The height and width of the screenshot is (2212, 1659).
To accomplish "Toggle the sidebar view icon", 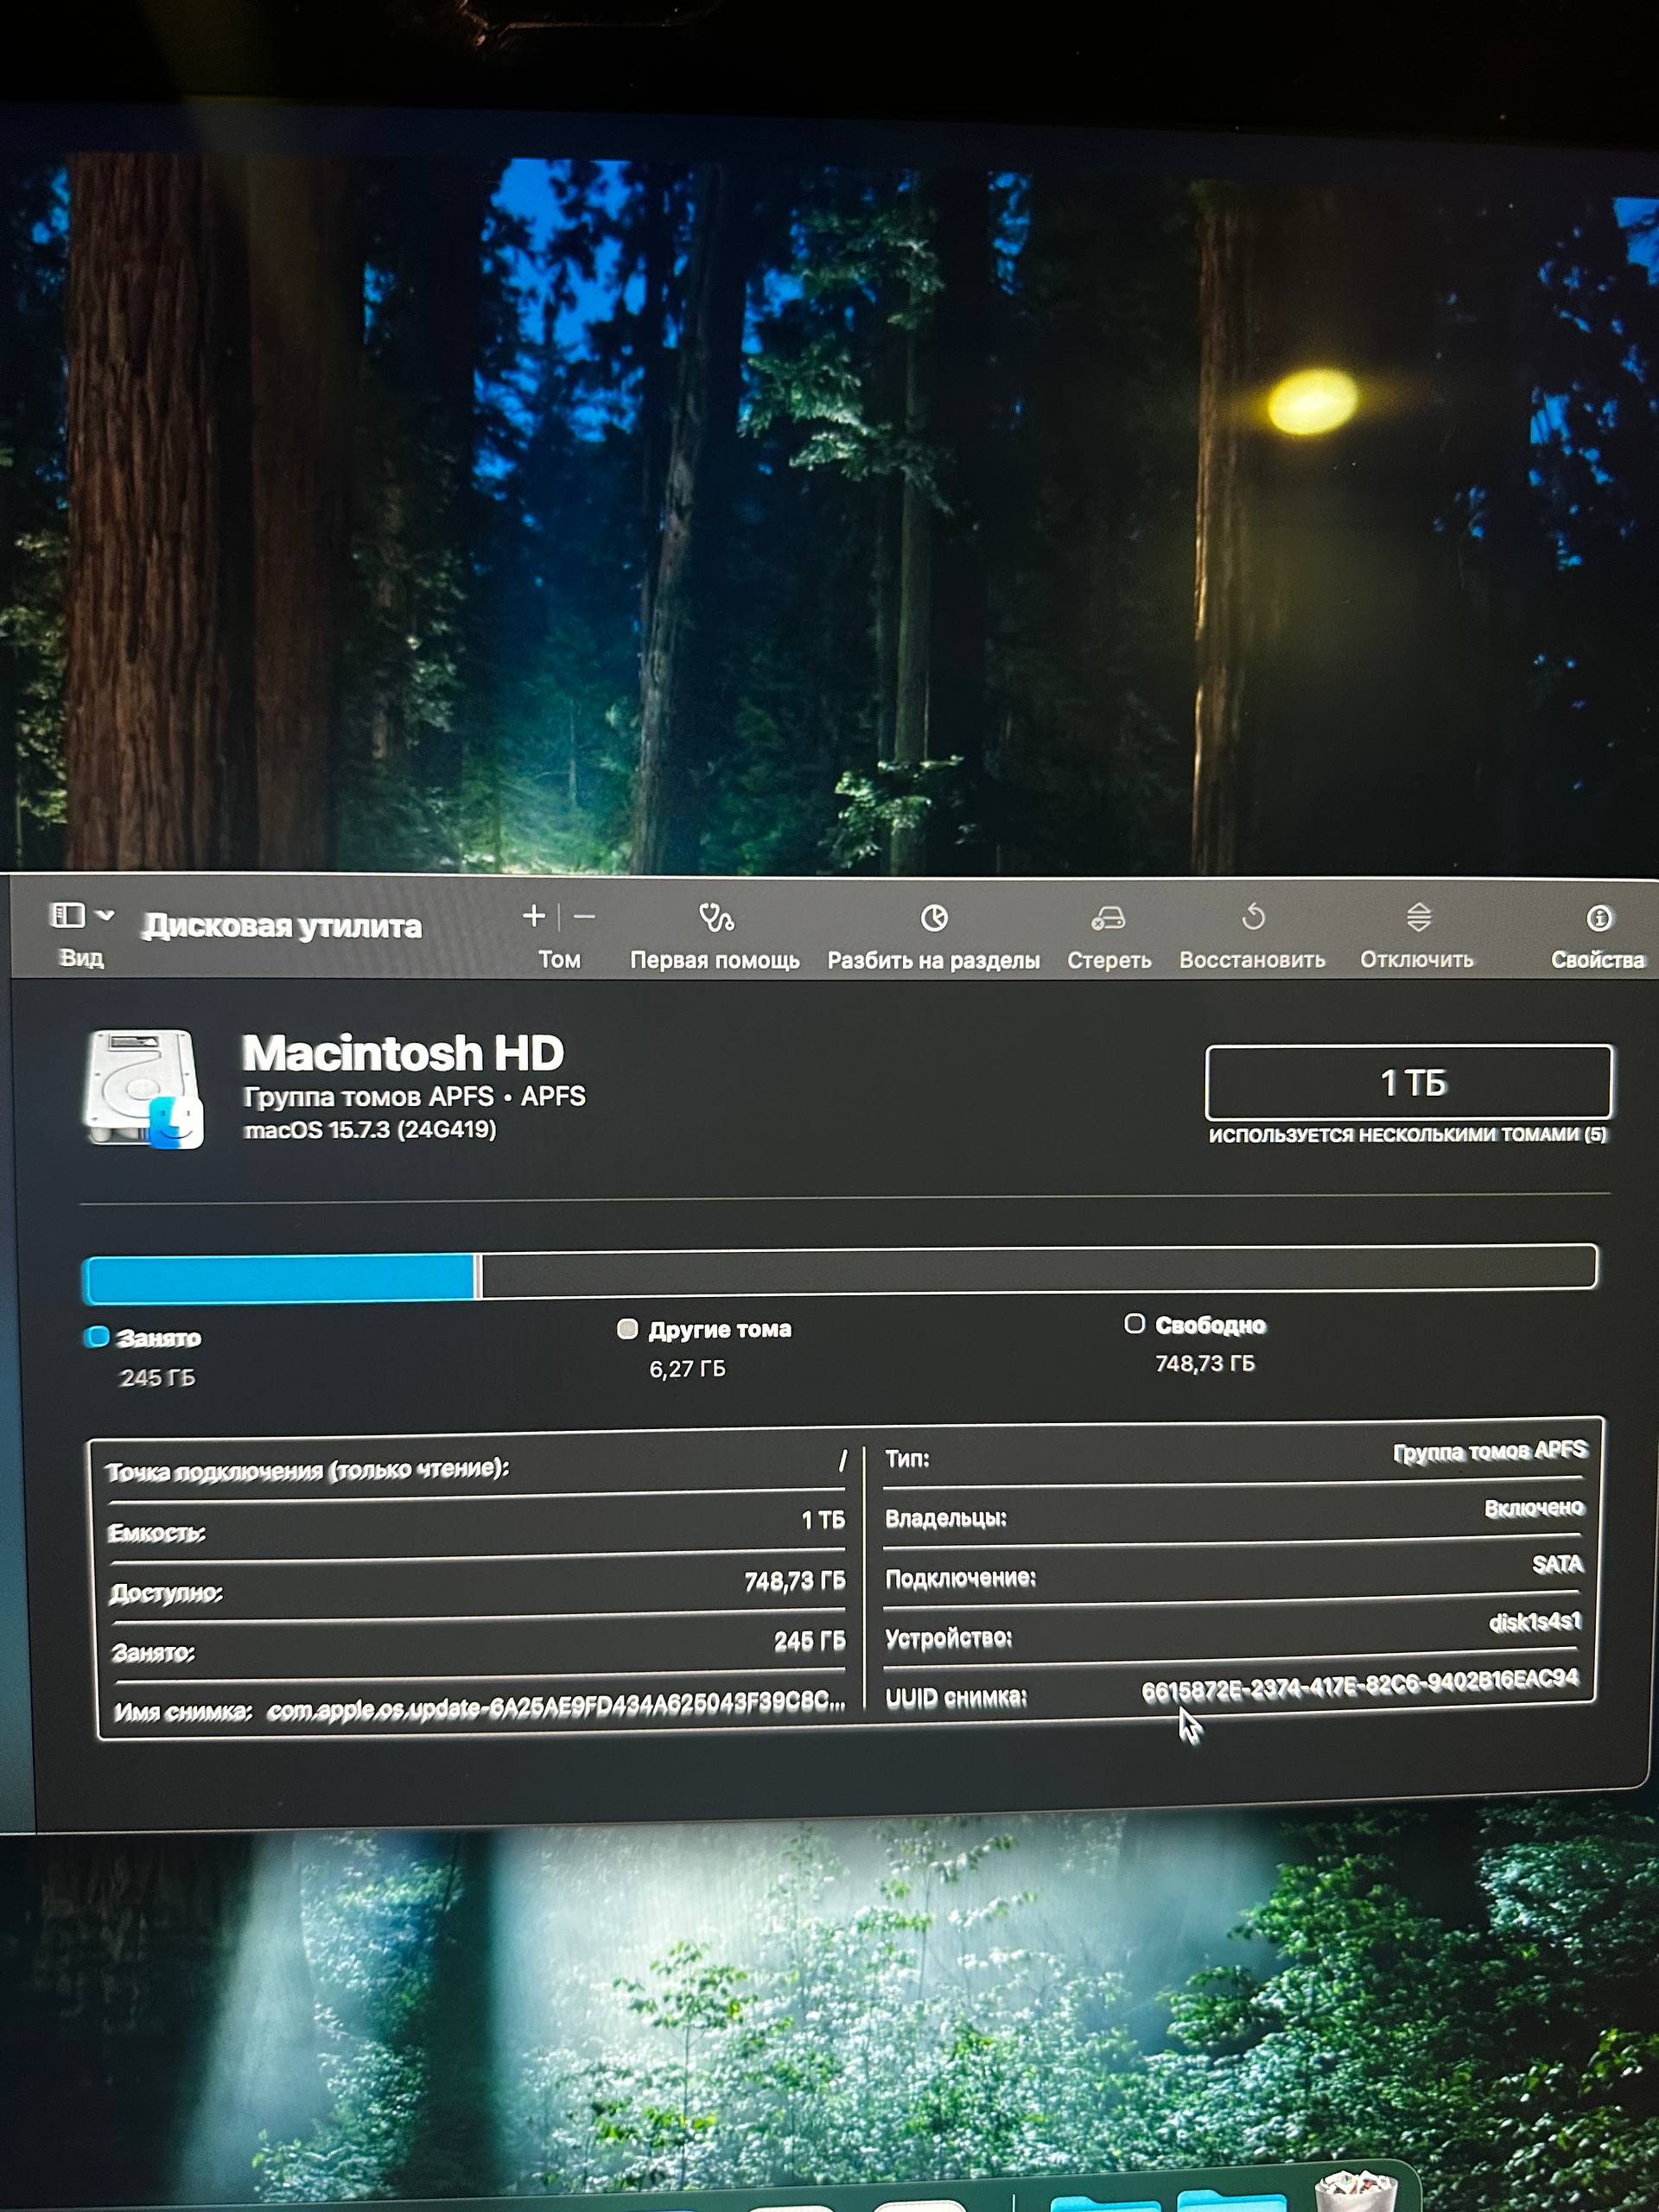I will click(x=67, y=914).
